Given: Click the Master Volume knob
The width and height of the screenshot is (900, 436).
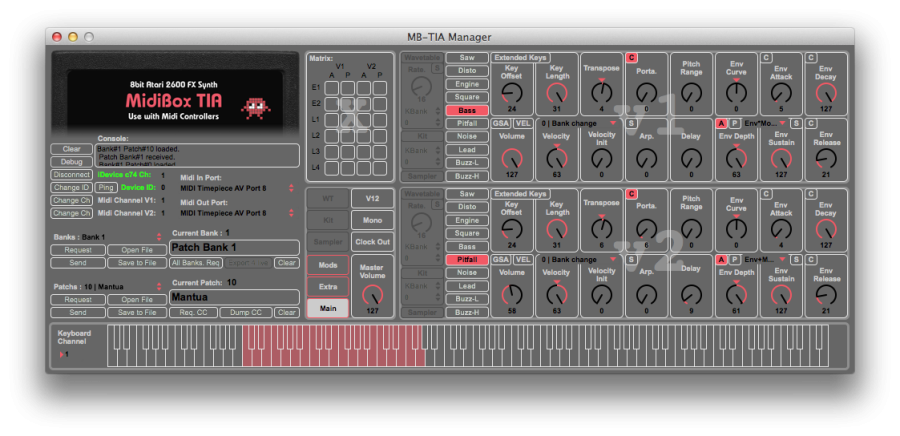Looking at the screenshot, I should [x=373, y=293].
